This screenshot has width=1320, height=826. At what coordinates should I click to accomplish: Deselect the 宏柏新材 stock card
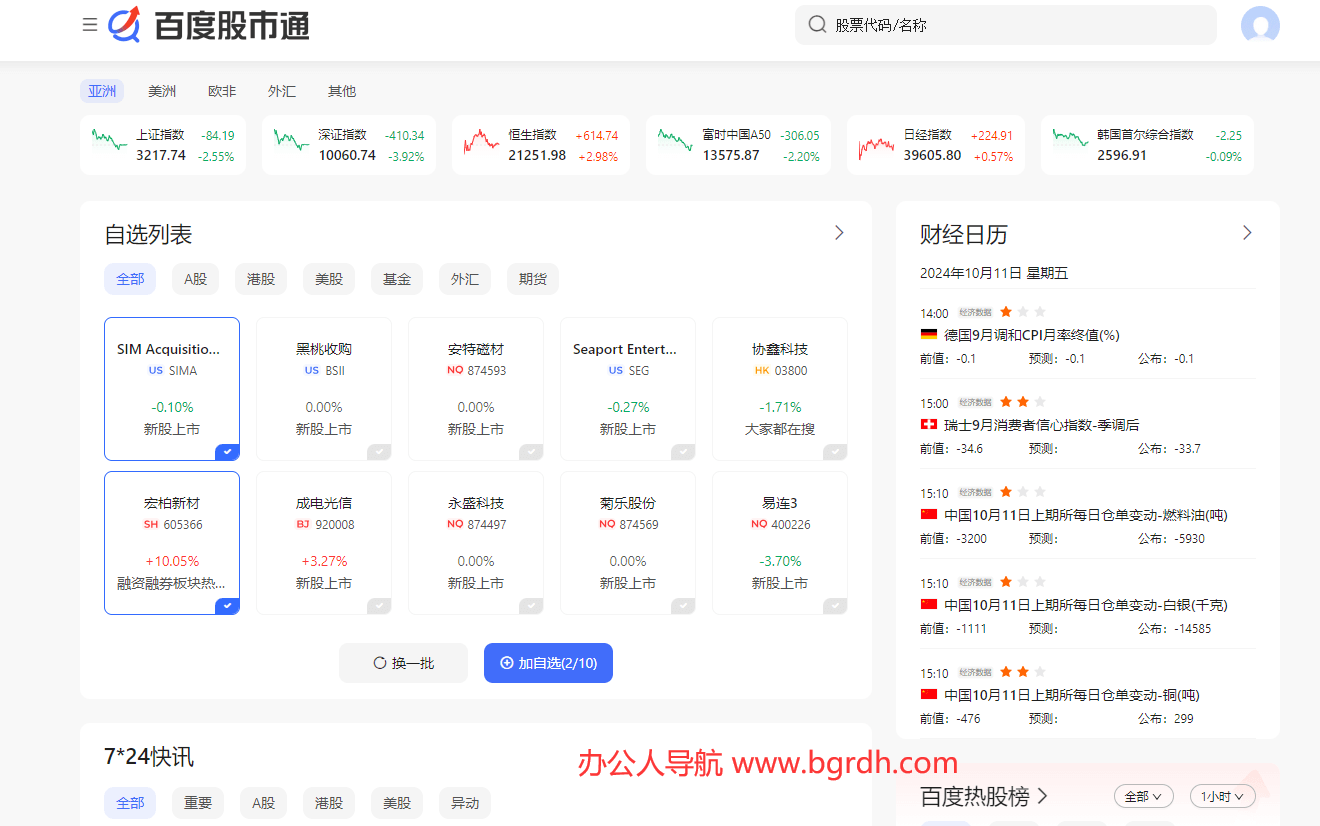coord(172,543)
